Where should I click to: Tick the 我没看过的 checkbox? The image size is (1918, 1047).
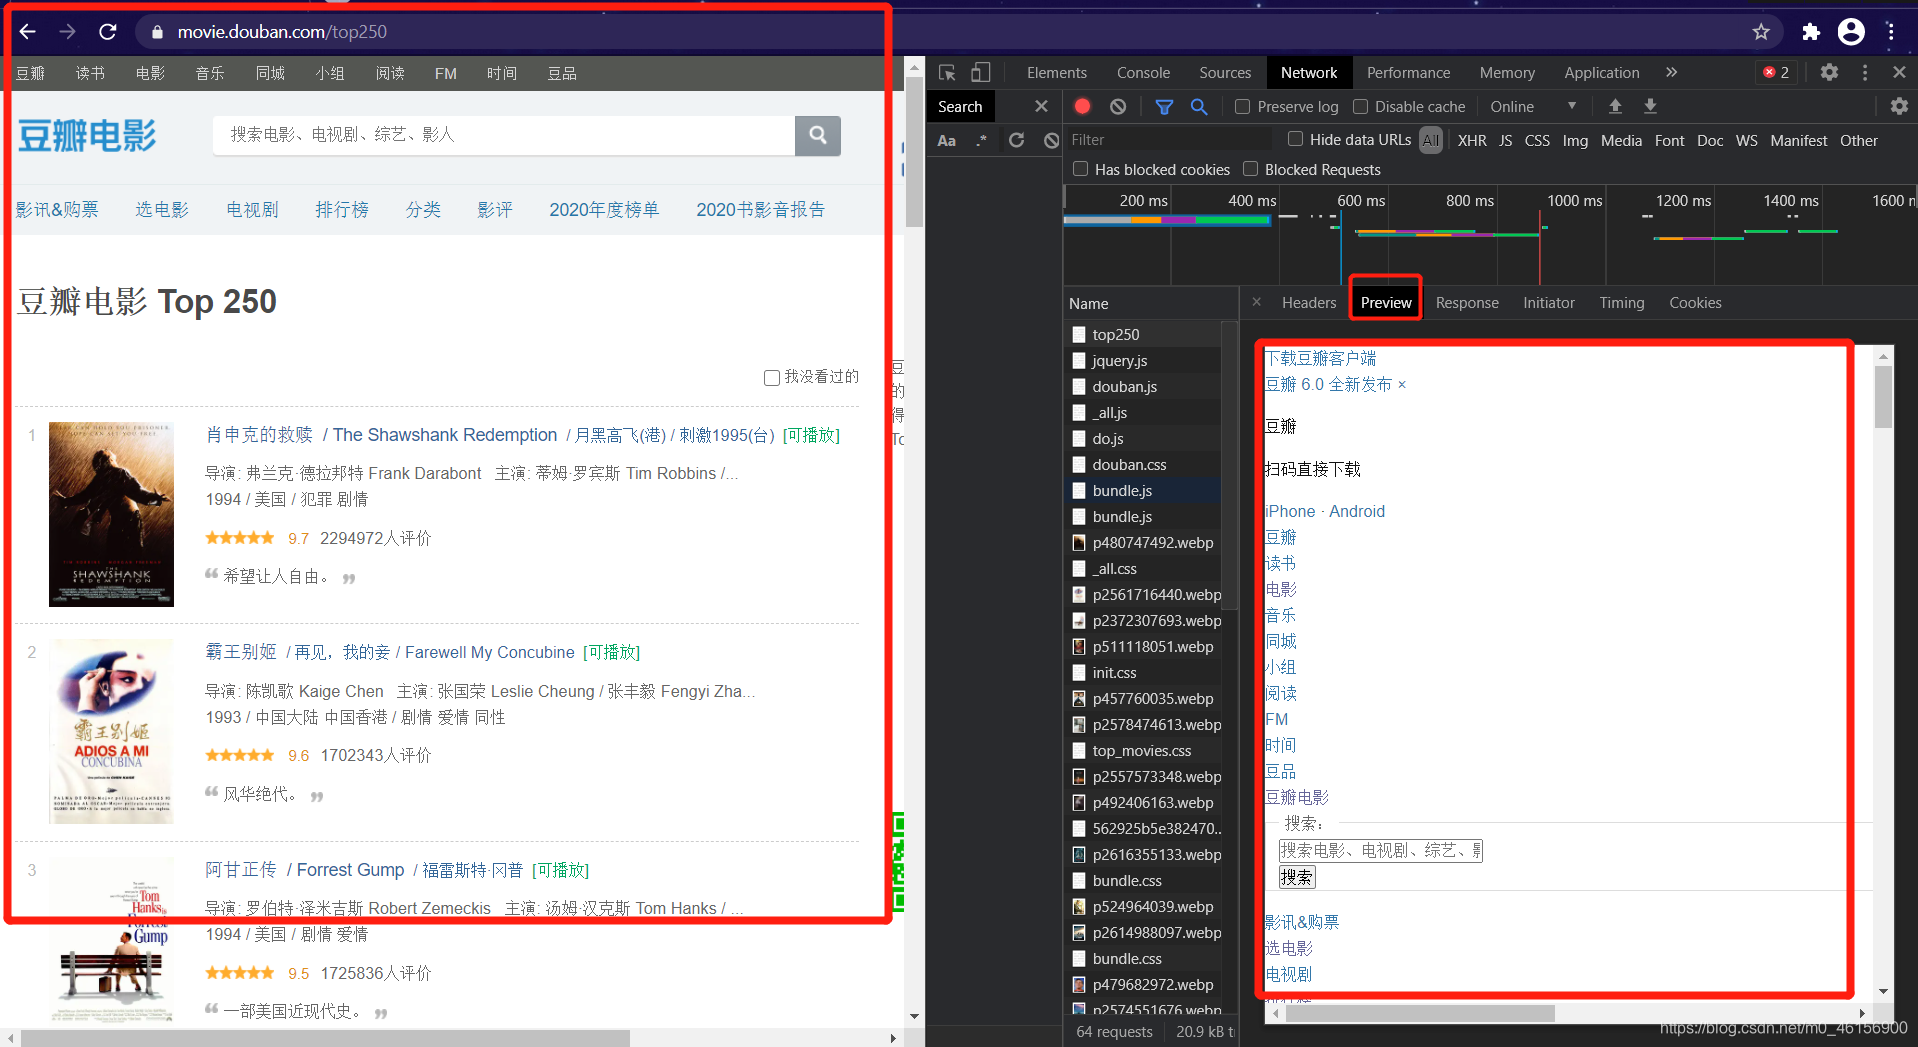click(772, 377)
